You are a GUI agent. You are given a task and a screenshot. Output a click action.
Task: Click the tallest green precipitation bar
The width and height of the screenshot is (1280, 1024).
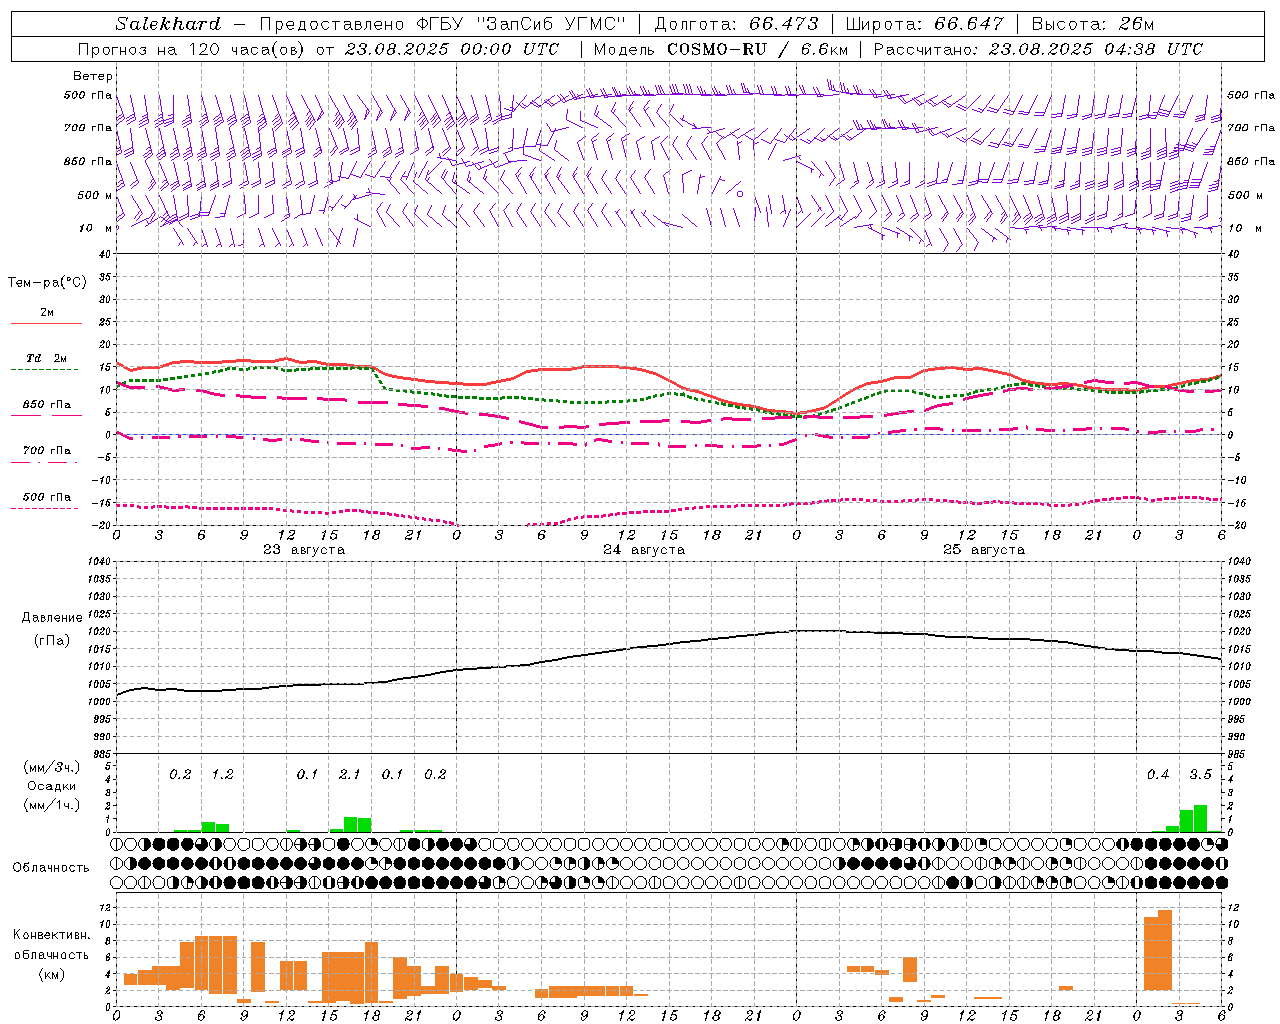pyautogui.click(x=1200, y=818)
